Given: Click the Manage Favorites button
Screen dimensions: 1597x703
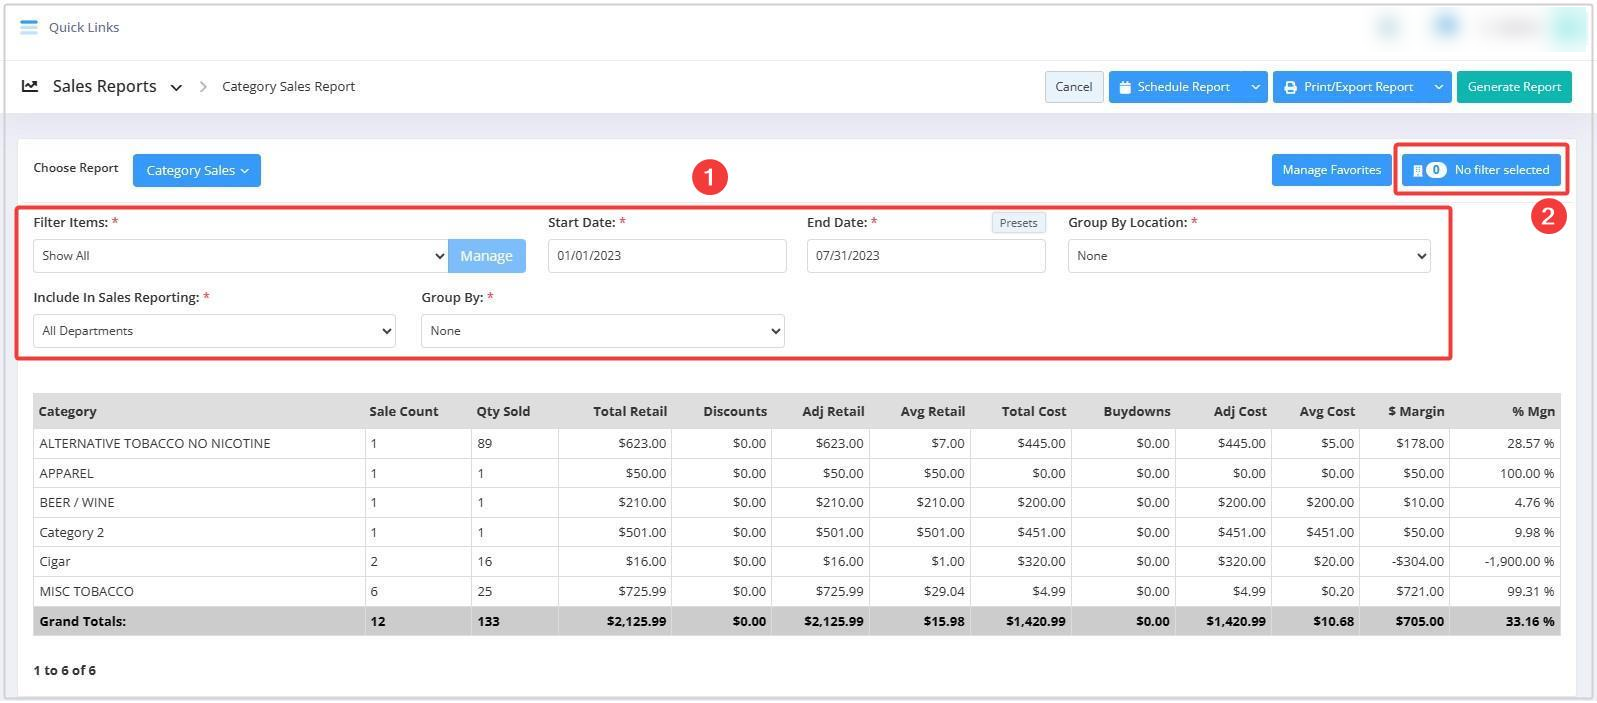Looking at the screenshot, I should point(1331,170).
